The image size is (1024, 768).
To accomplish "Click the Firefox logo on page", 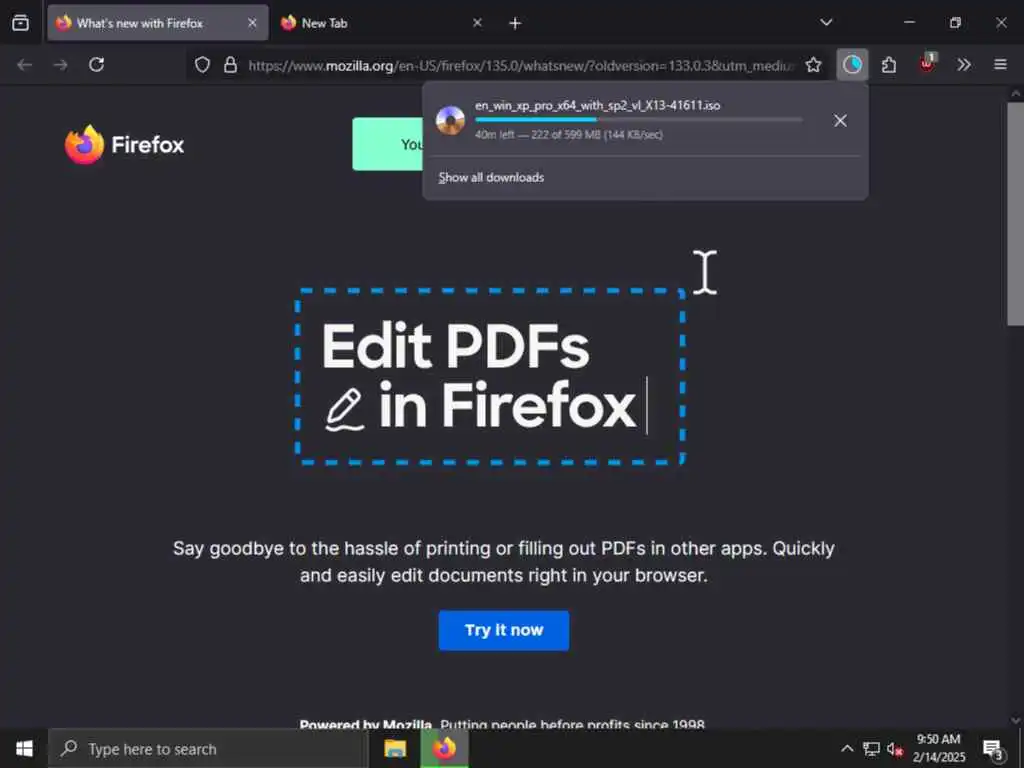I will pyautogui.click(x=124, y=144).
